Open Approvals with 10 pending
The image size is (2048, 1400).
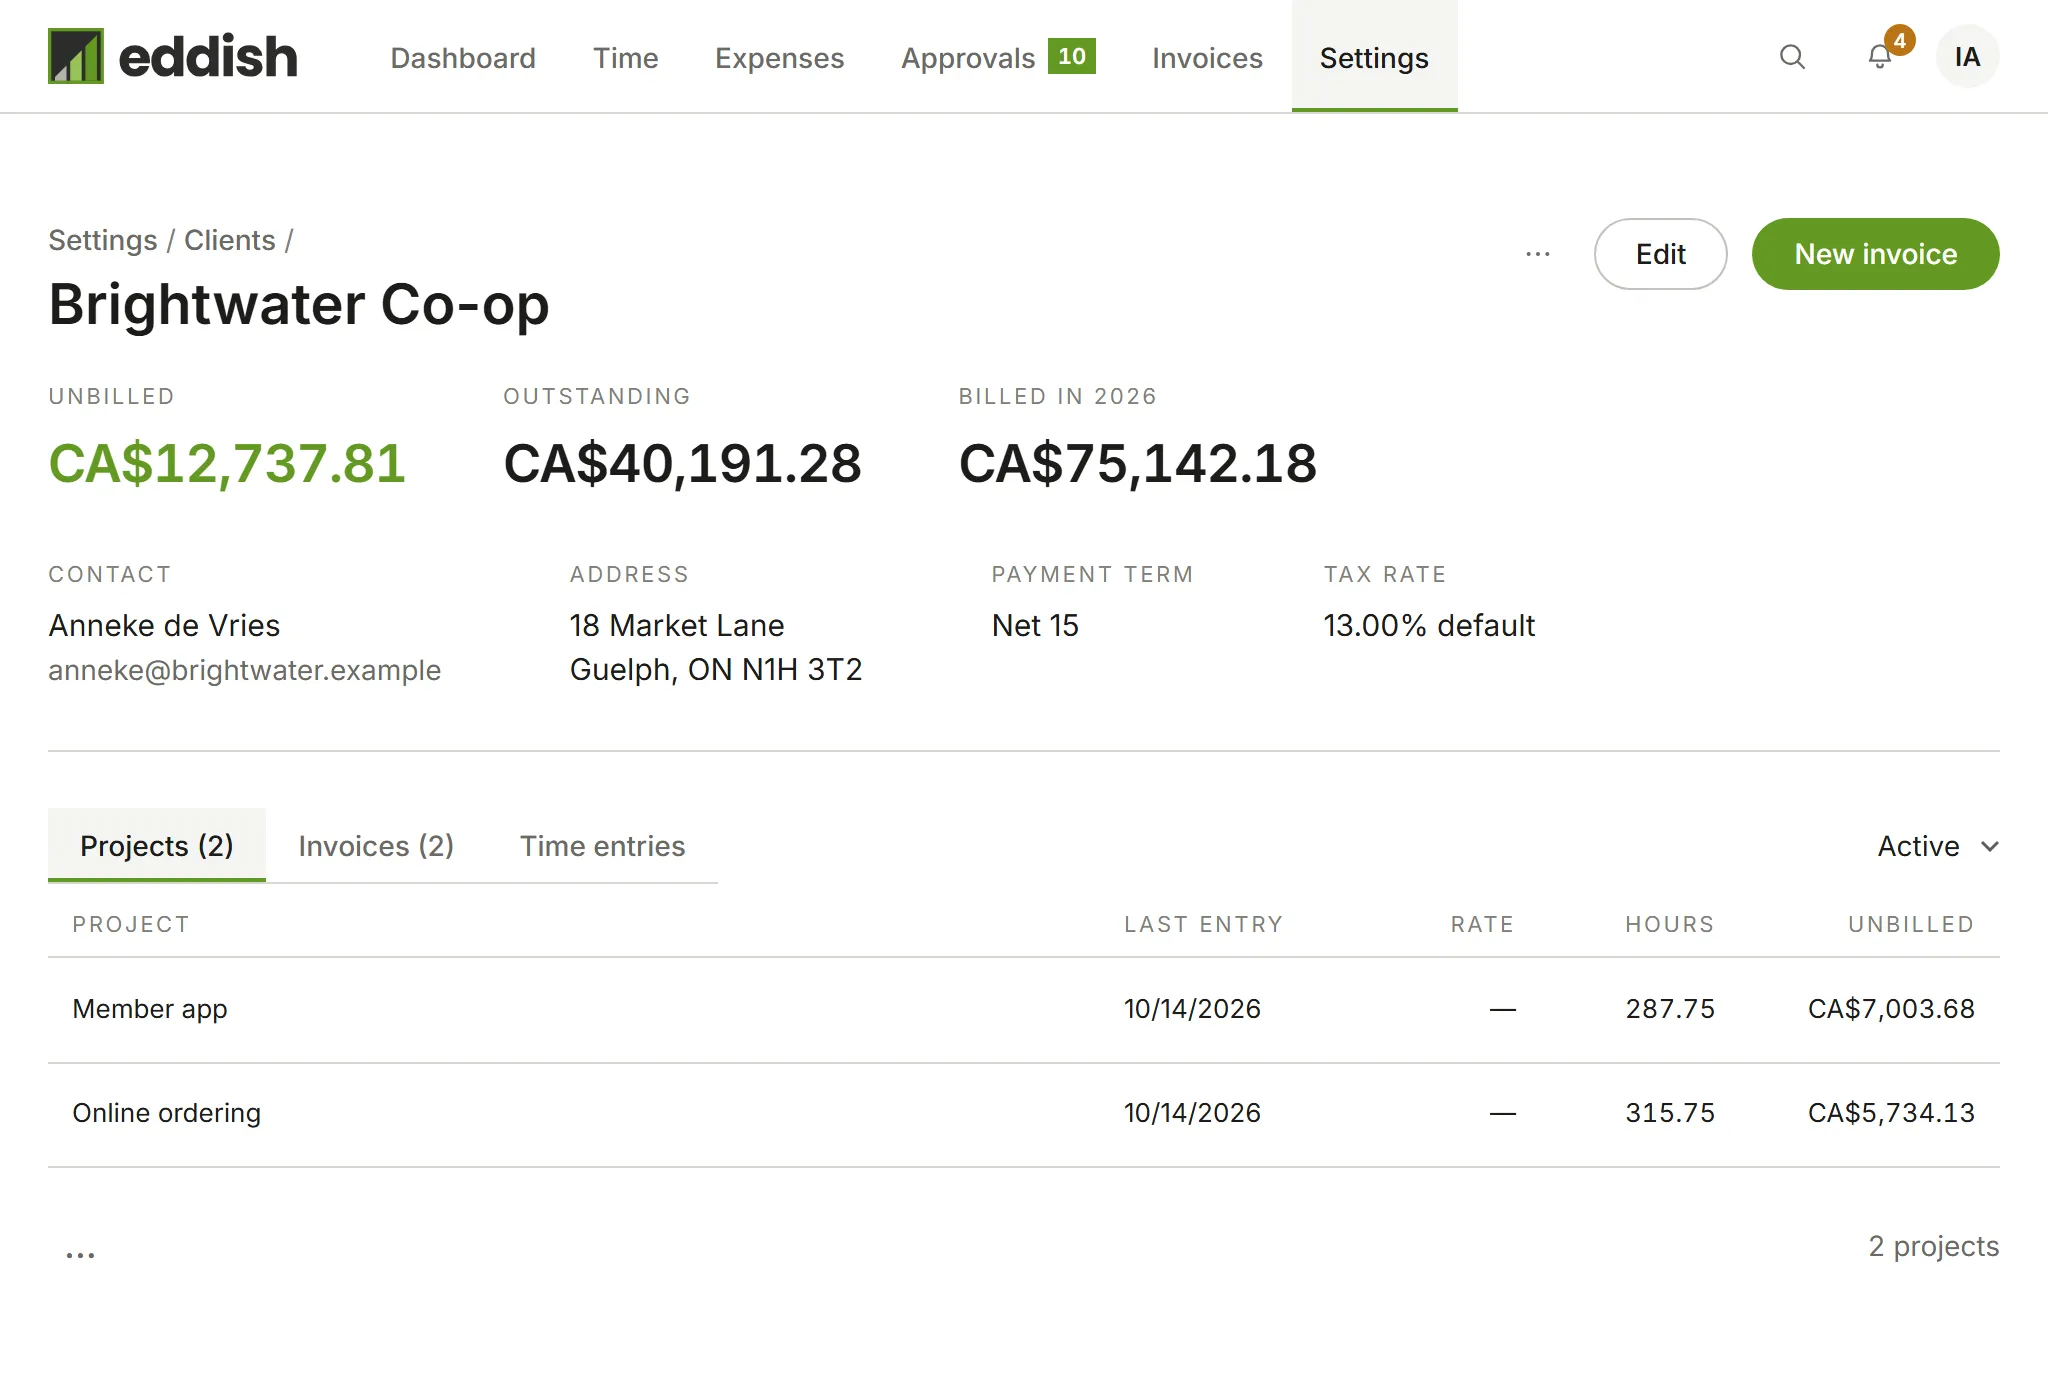[998, 58]
